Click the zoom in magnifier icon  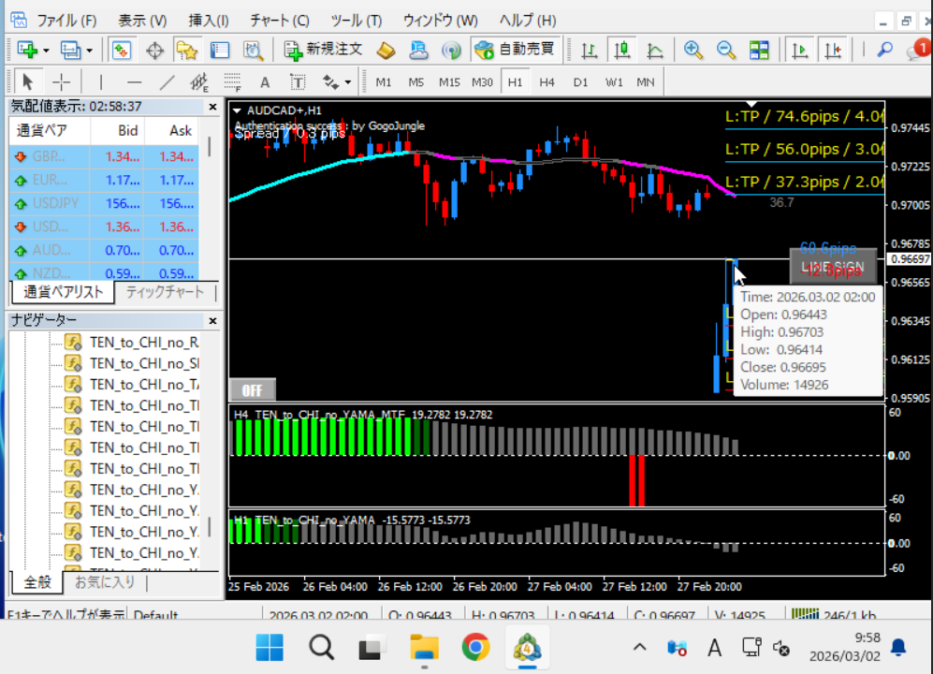point(693,50)
